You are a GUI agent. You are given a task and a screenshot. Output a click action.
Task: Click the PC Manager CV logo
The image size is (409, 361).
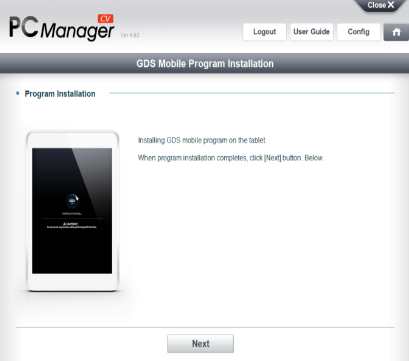tap(62, 27)
